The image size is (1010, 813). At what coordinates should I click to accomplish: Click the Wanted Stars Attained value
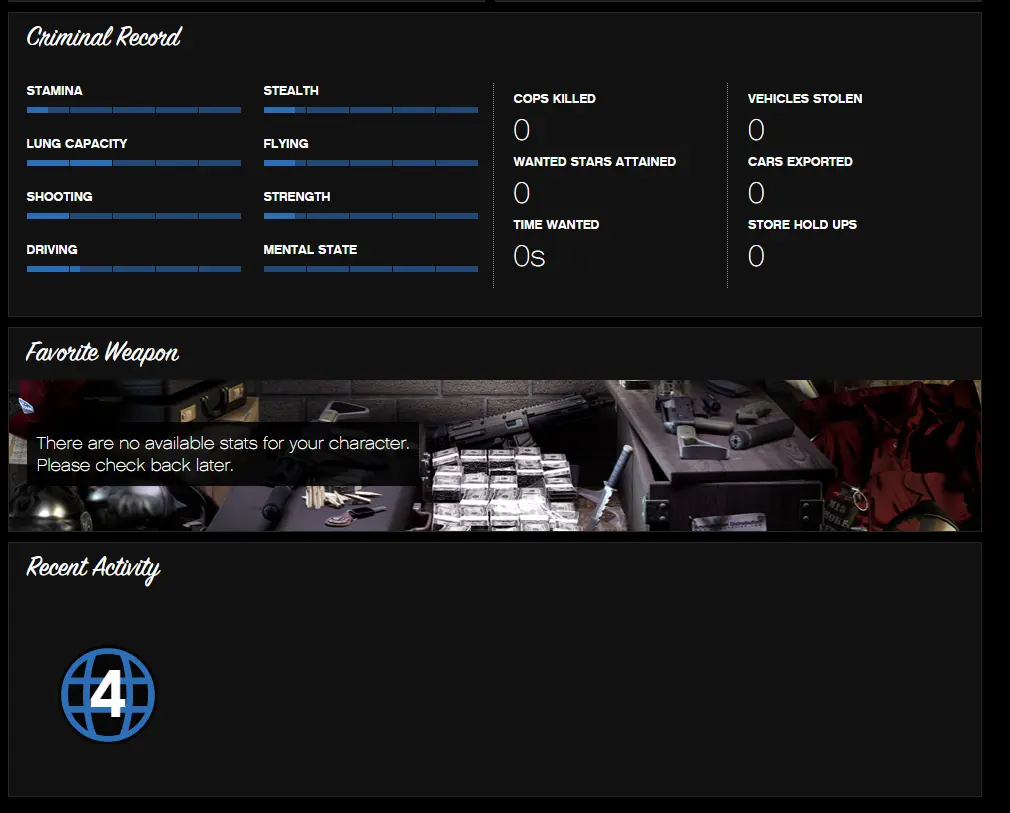pos(522,193)
